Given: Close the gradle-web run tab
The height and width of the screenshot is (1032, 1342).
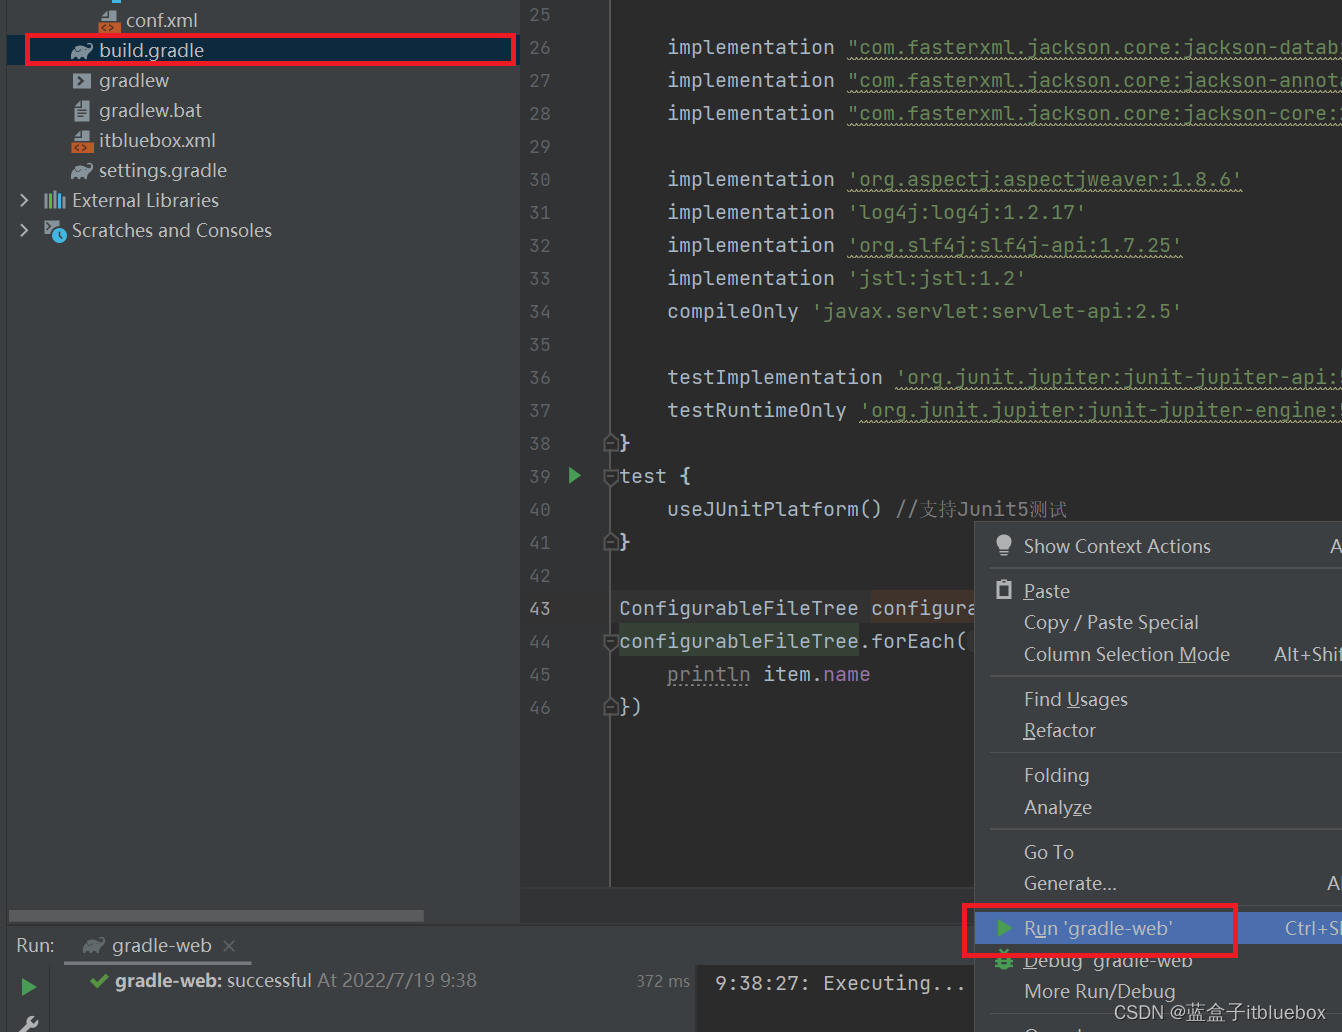Looking at the screenshot, I should (229, 945).
